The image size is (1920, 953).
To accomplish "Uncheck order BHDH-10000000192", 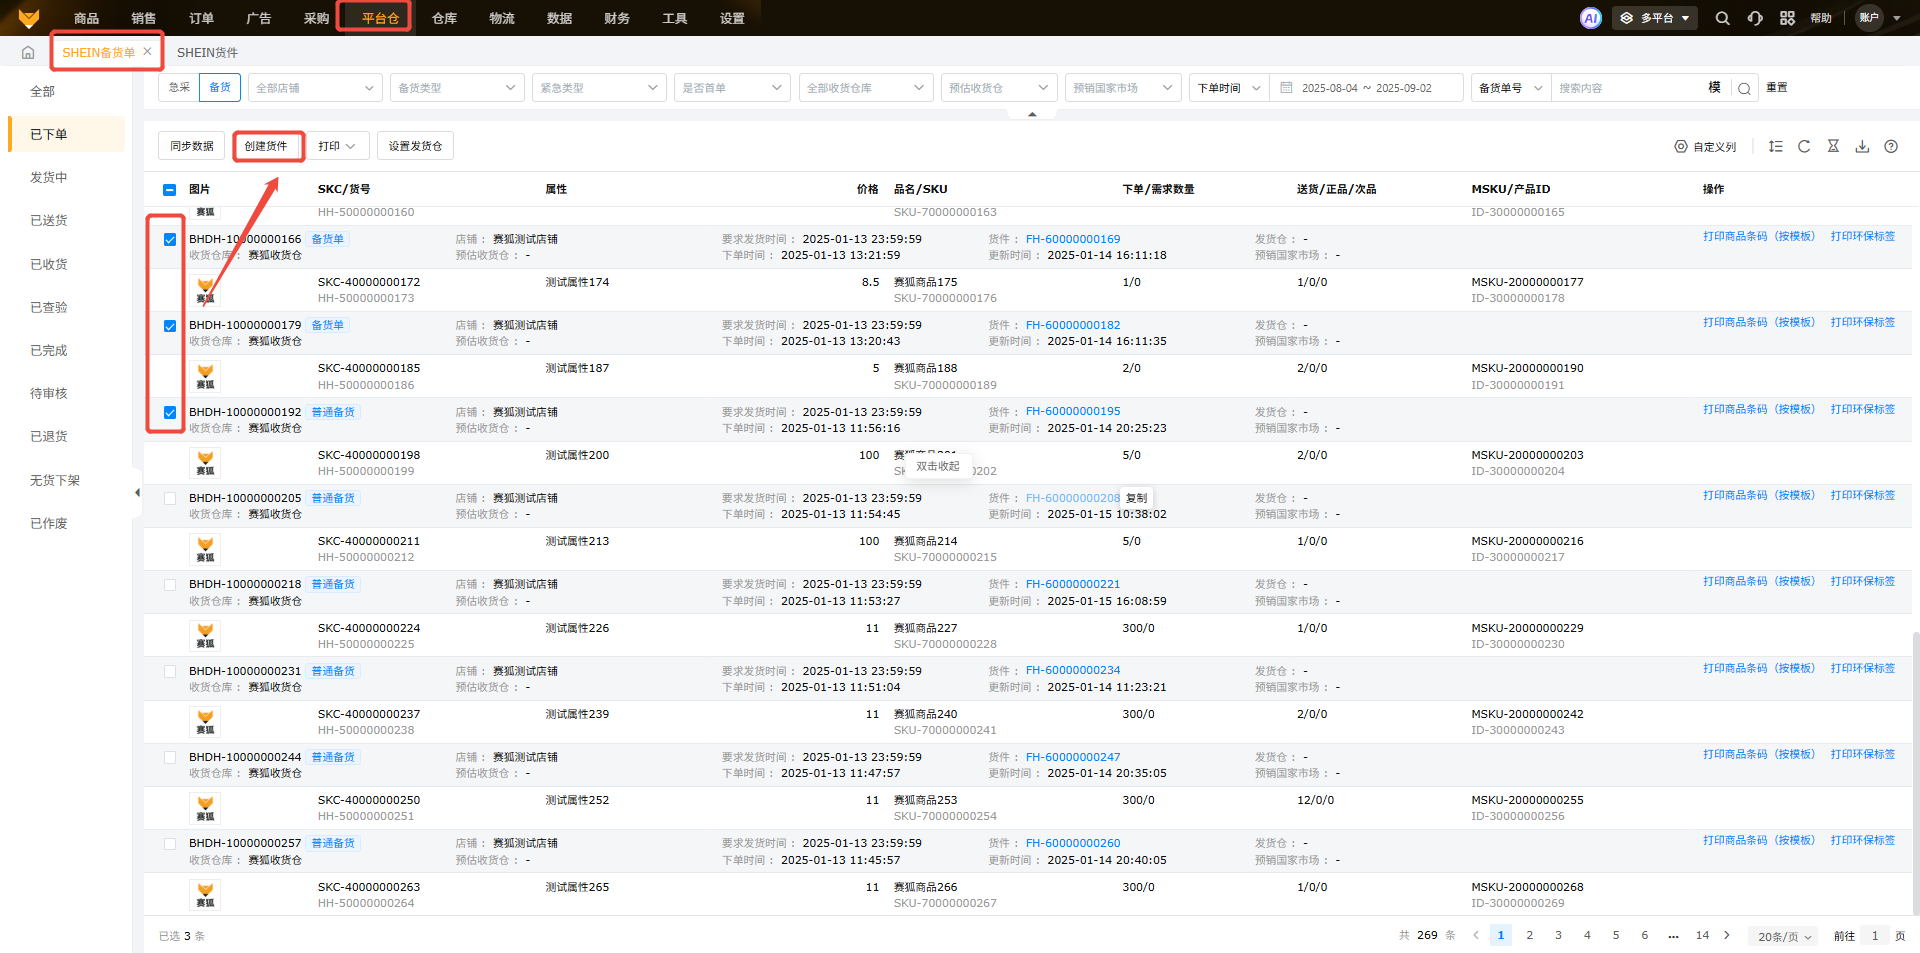I will click(x=170, y=412).
